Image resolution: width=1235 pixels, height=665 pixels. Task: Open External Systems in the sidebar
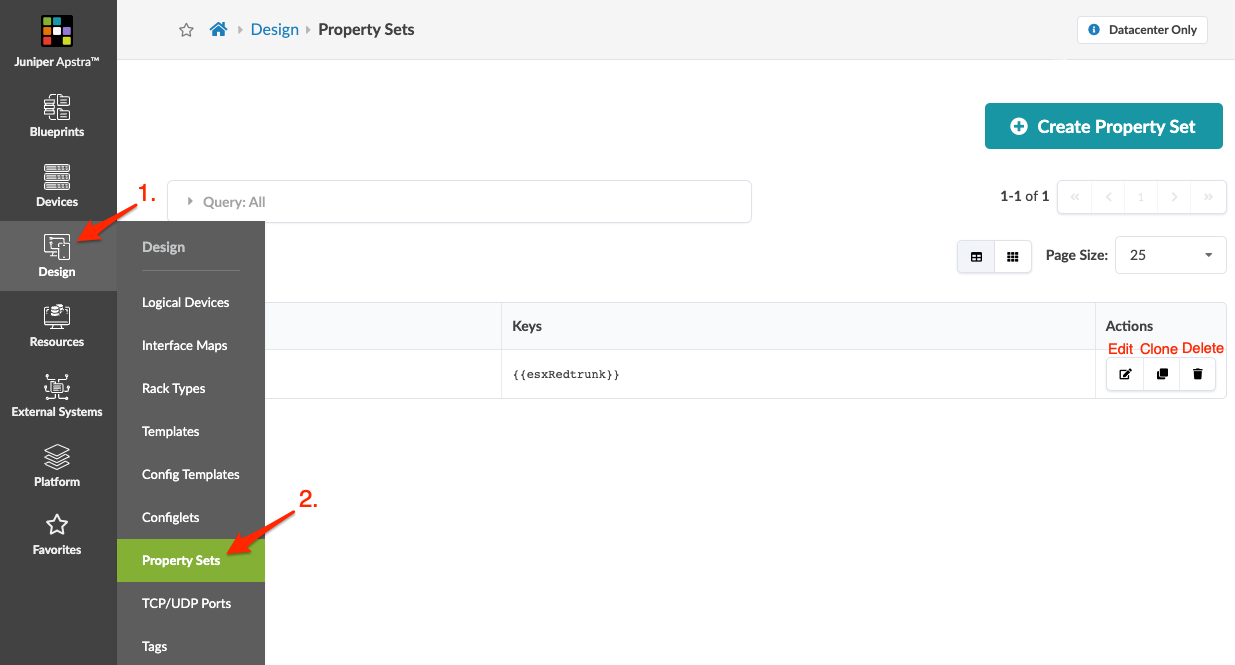pos(57,396)
